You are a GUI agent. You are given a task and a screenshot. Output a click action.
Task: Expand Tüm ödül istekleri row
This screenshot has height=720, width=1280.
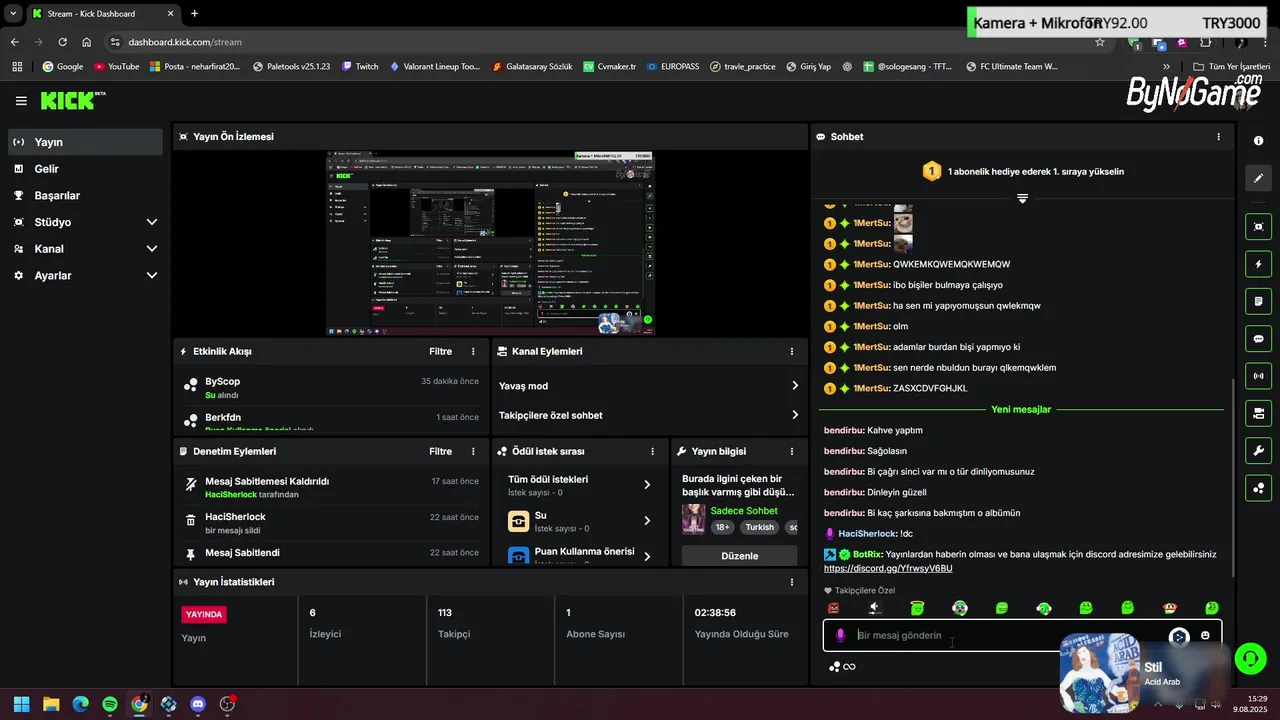coord(581,485)
